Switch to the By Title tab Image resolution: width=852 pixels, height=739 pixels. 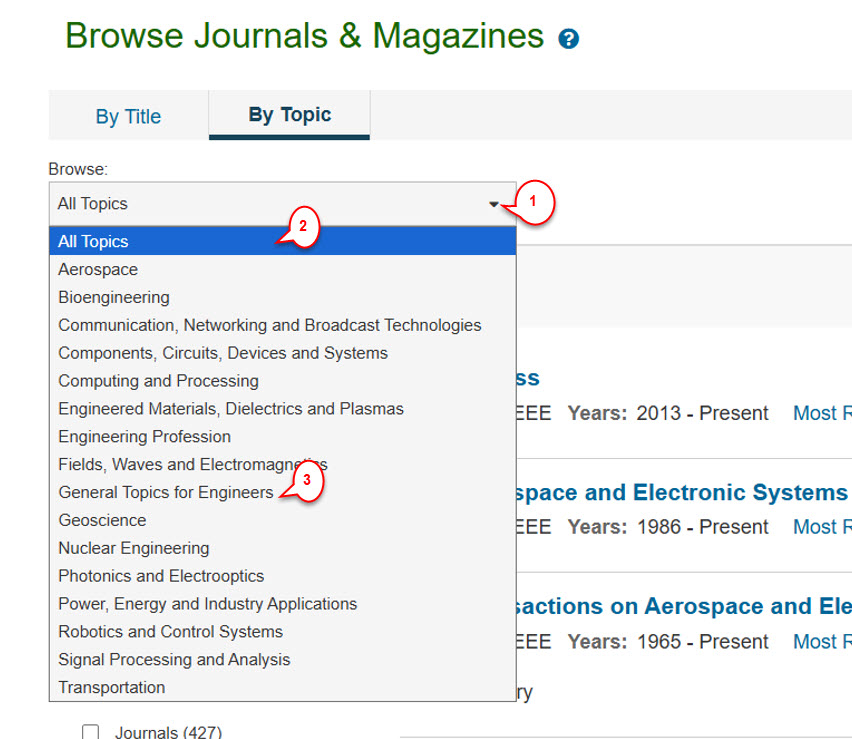[128, 116]
